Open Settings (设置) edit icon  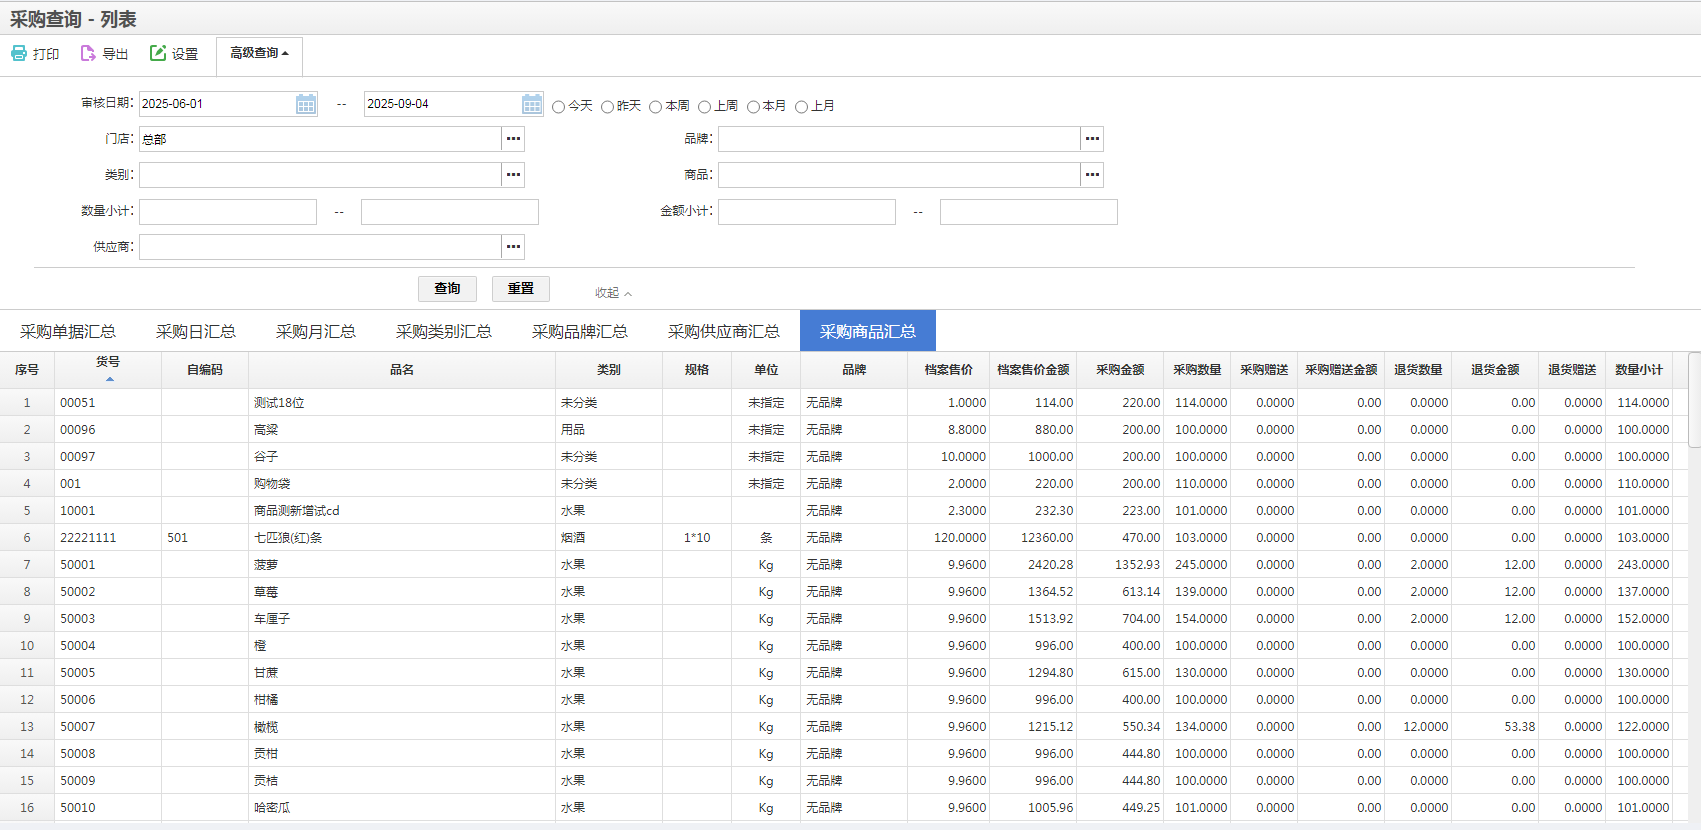coord(158,53)
